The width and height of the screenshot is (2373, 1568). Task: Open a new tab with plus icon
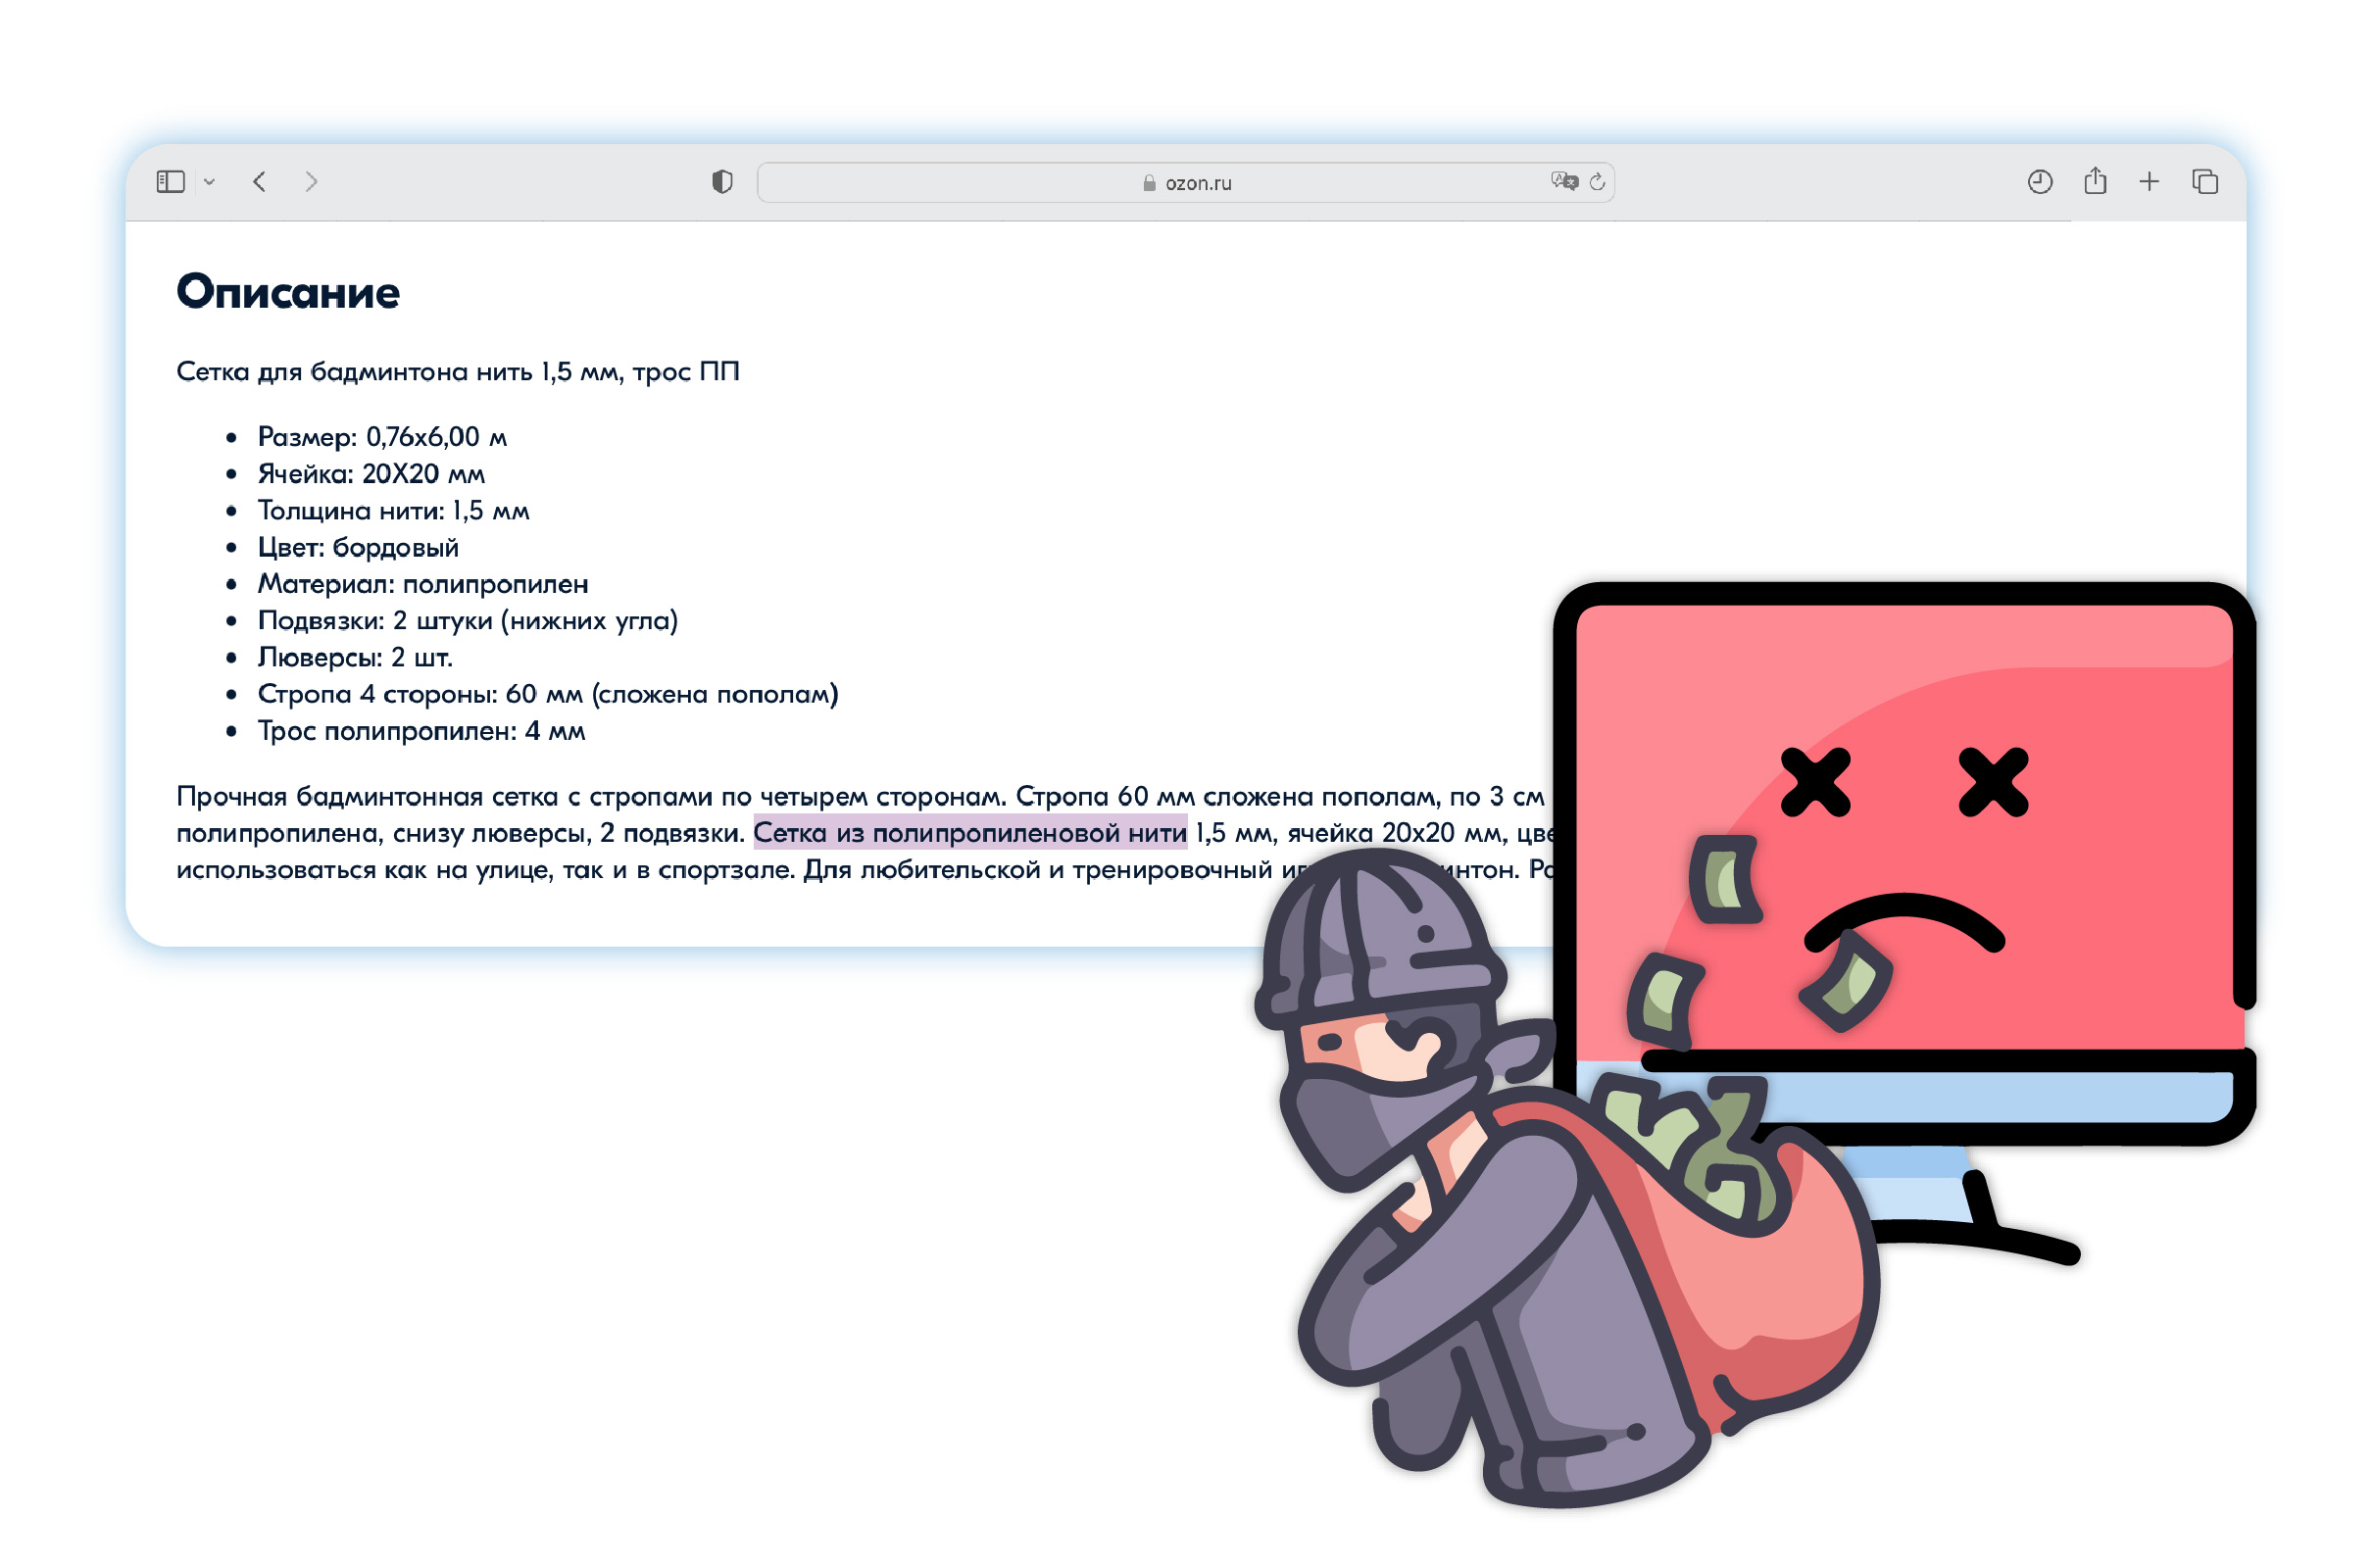[2149, 181]
